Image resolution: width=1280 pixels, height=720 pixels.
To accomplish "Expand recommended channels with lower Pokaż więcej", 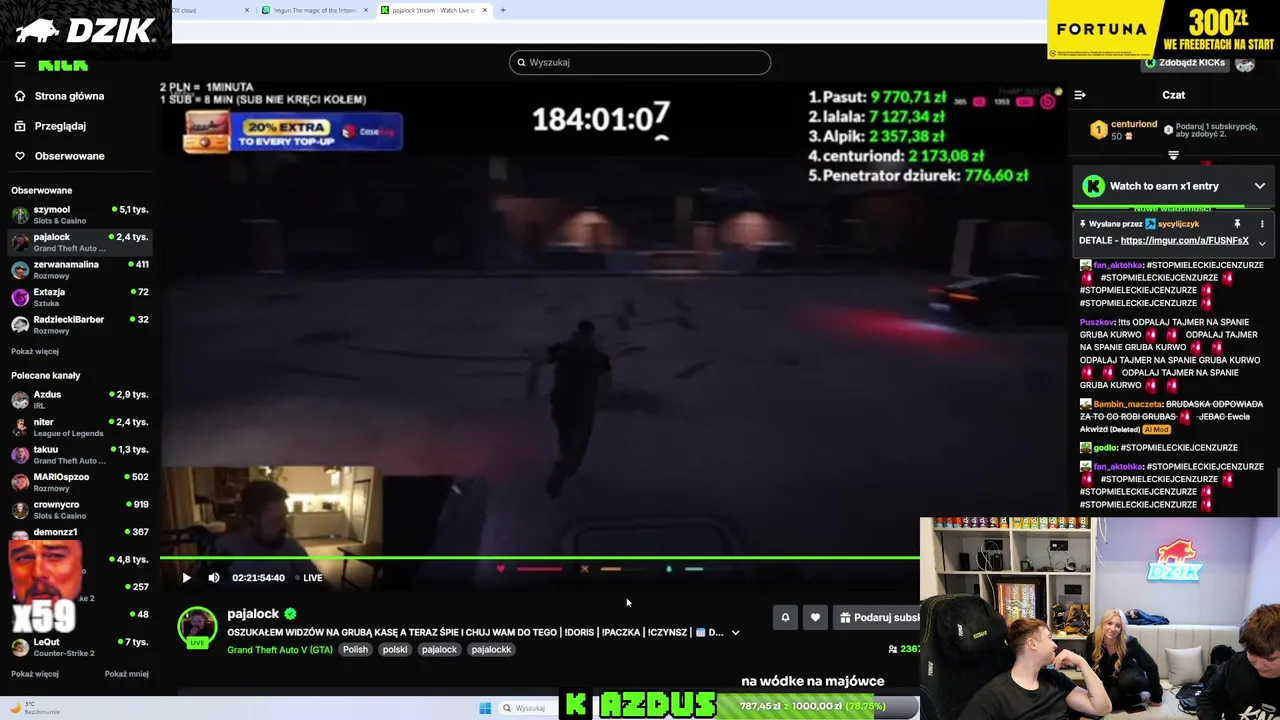I will (x=35, y=674).
